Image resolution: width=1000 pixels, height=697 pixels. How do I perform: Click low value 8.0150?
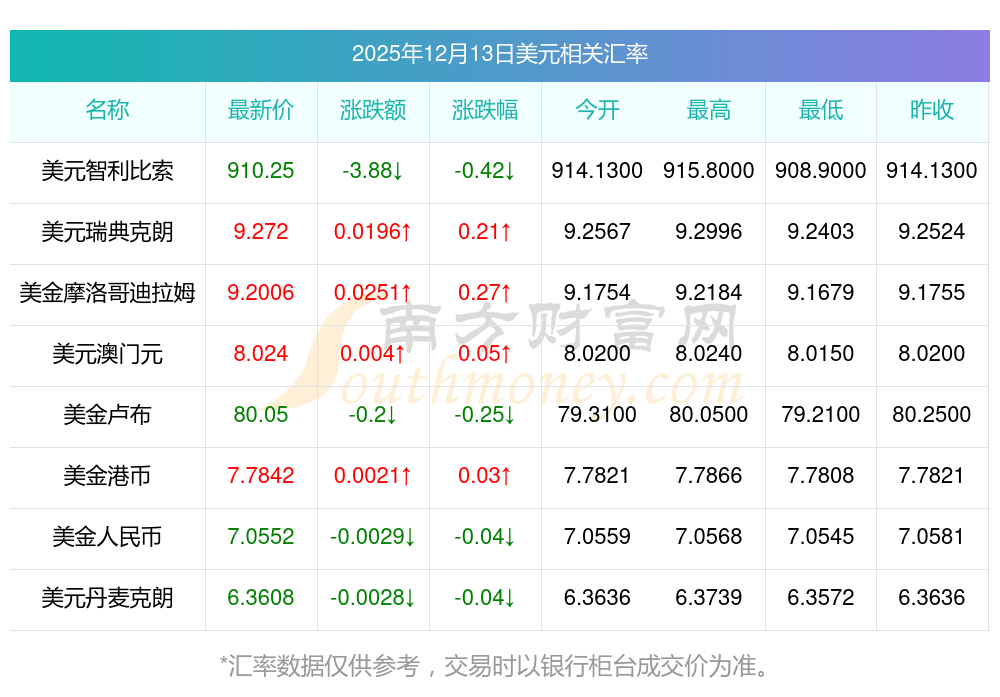click(820, 353)
